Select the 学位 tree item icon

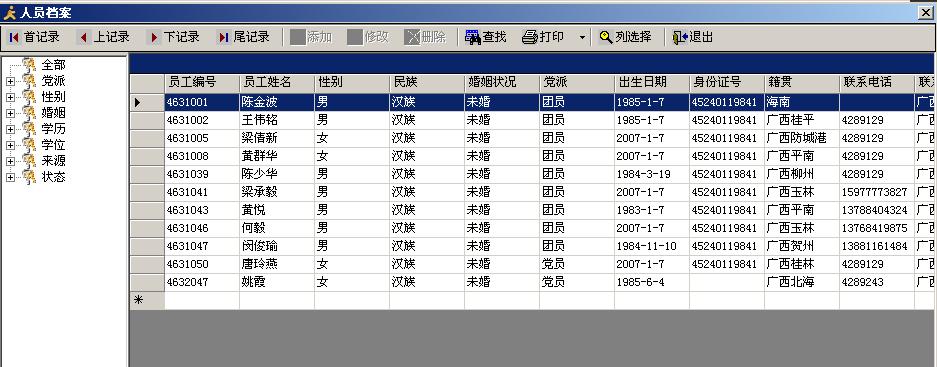tap(29, 145)
